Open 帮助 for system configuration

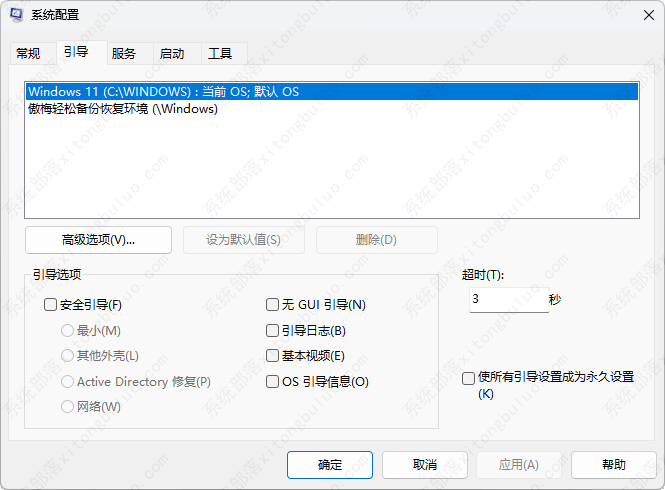614,465
